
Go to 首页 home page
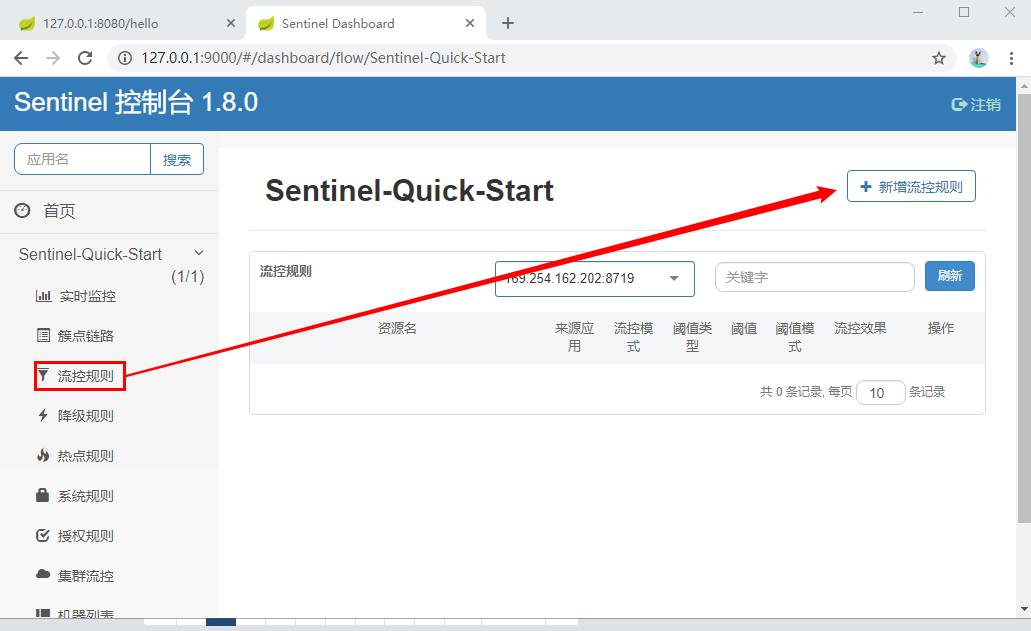(x=45, y=211)
